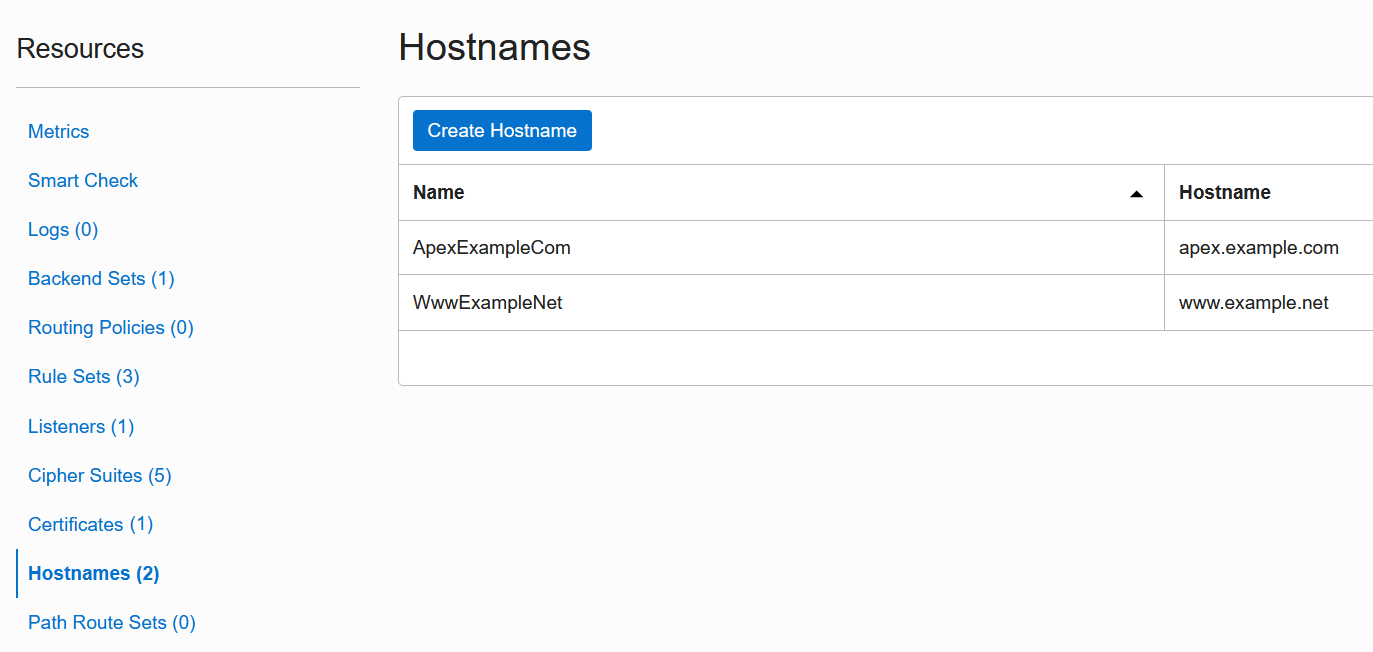Screen dimensions: 1373x652
Task: Open Routing Policies (0) section
Action: click(x=111, y=328)
